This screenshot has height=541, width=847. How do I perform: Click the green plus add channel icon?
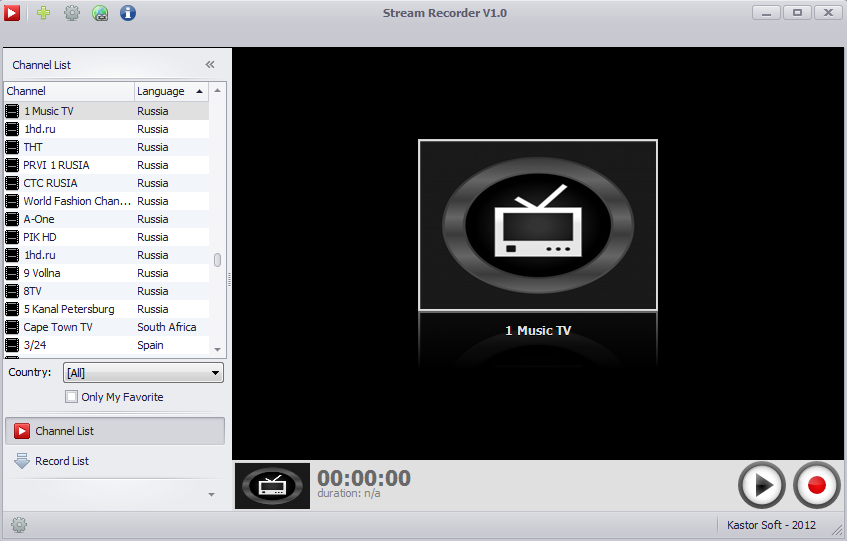tap(43, 13)
